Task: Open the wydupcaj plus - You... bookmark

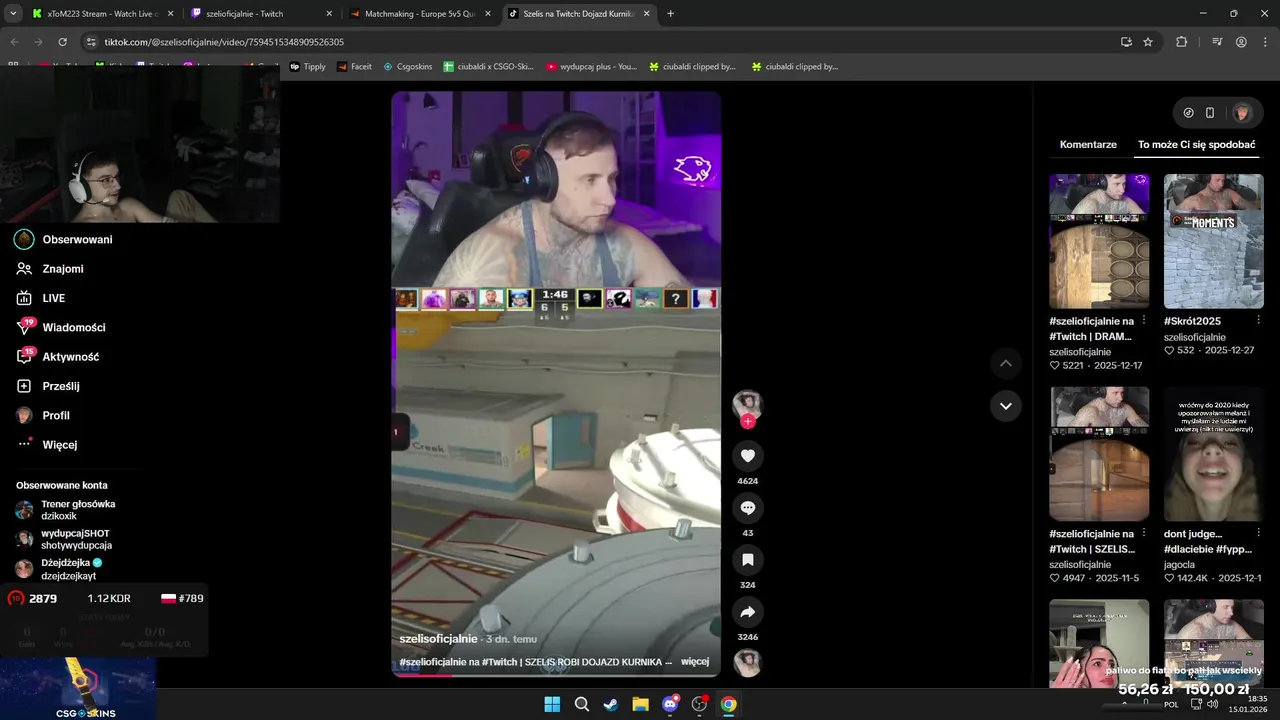Action: tap(592, 67)
